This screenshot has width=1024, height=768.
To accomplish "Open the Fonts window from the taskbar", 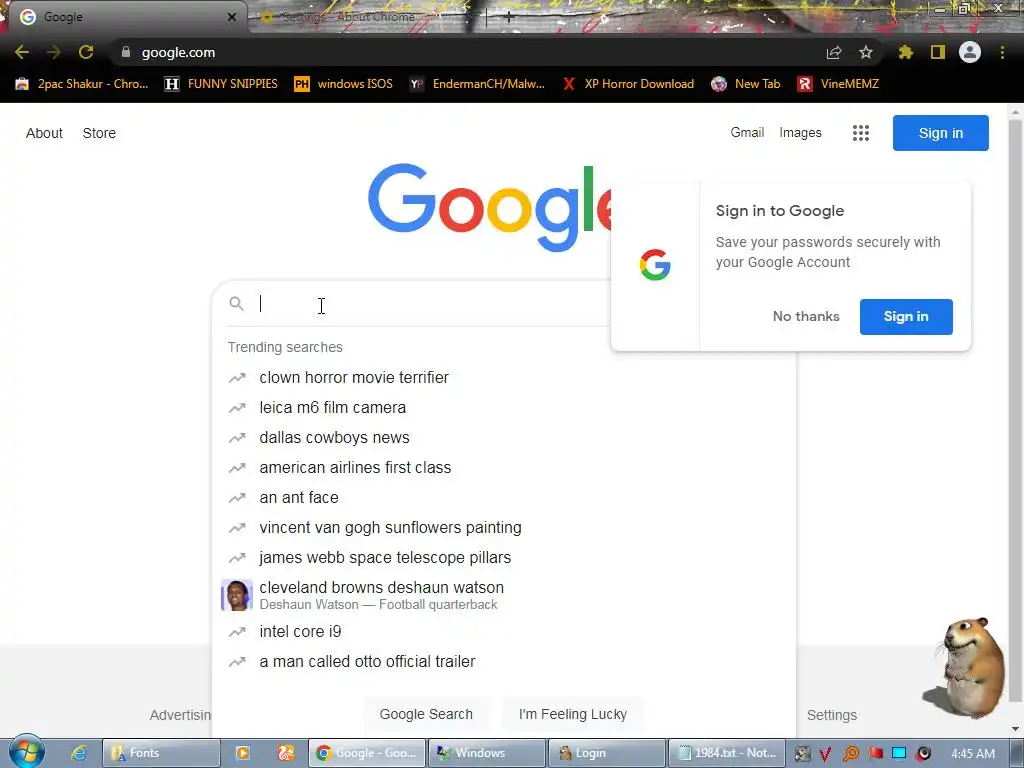I will [161, 753].
